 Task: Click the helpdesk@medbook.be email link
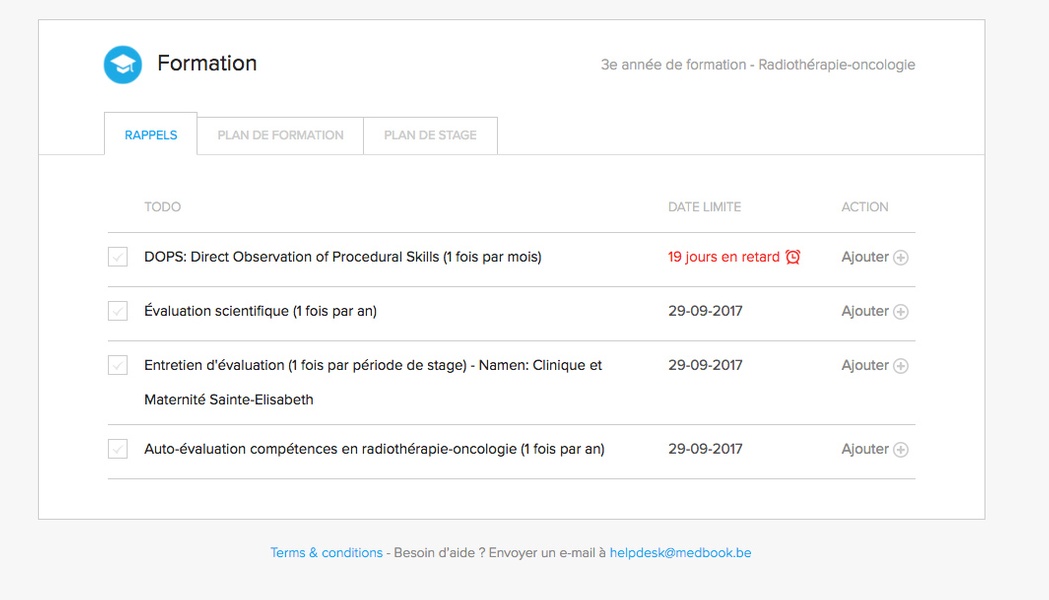680,553
